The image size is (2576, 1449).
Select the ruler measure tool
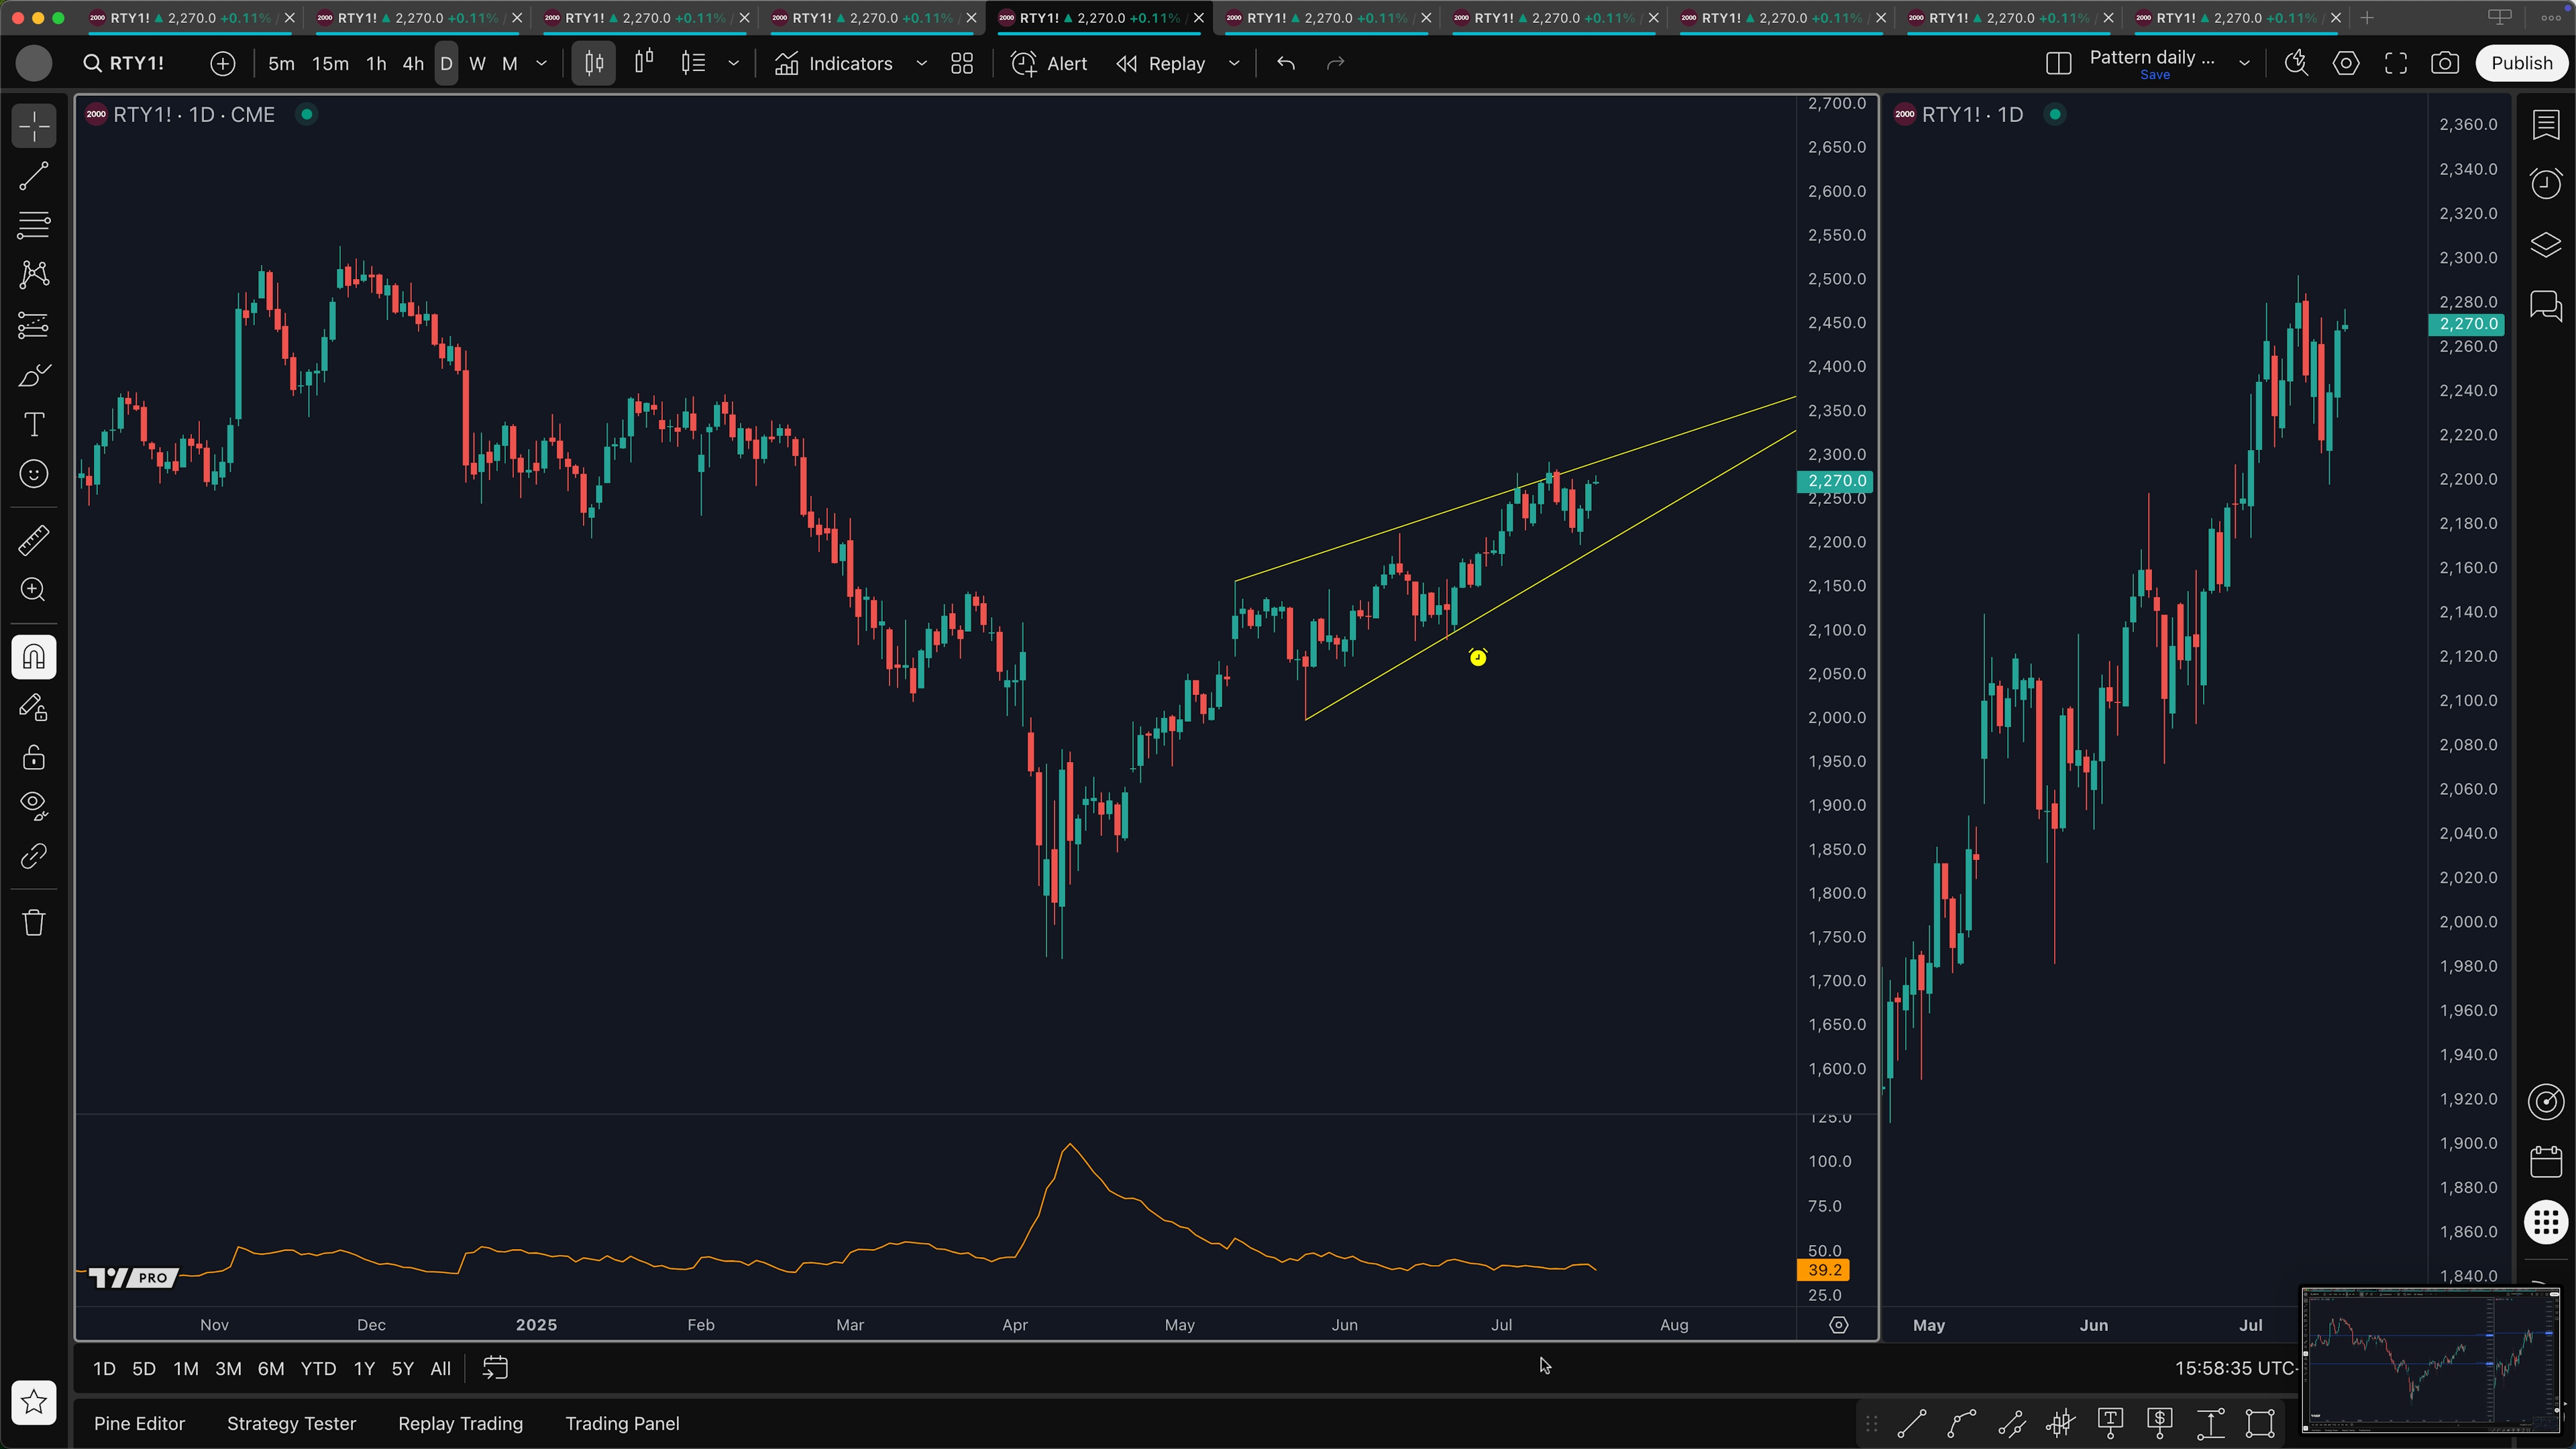pyautogui.click(x=34, y=541)
